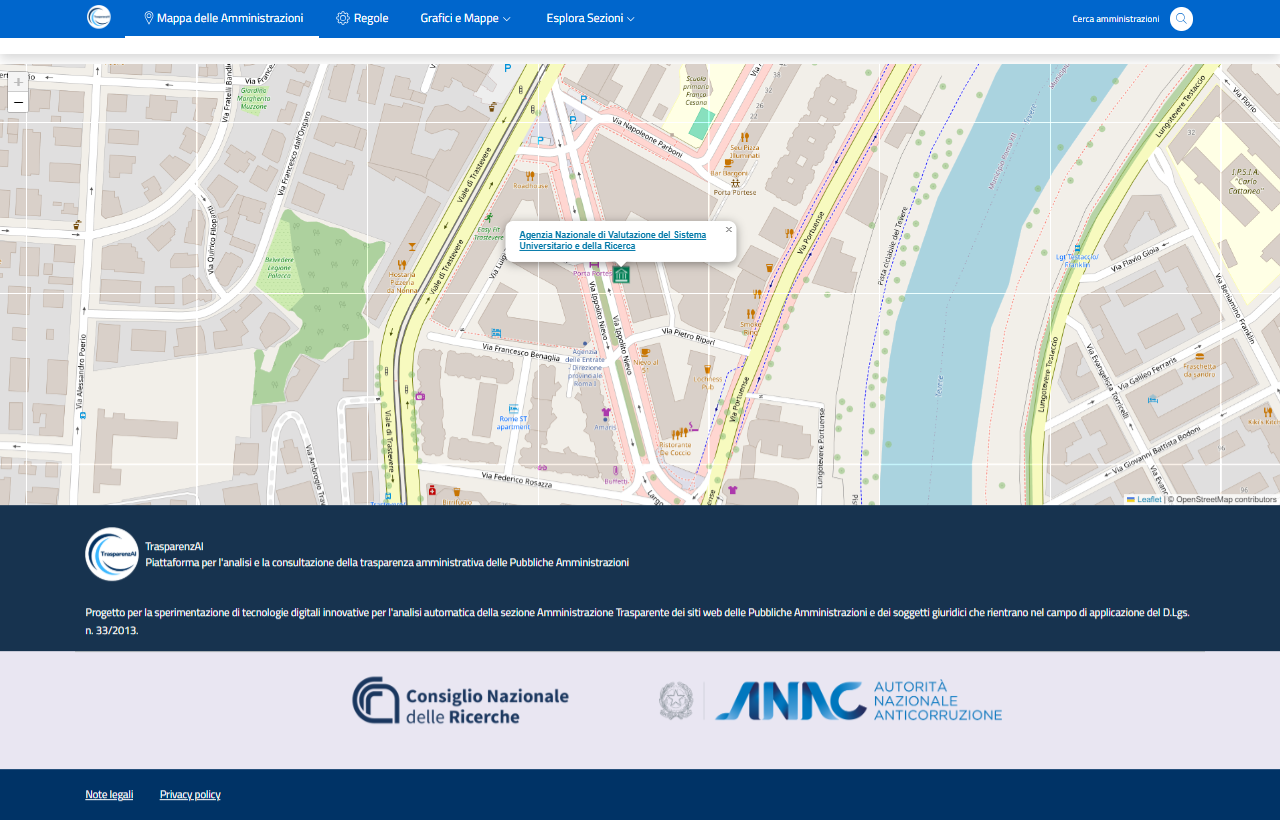Expand the Grafici e Mappe dropdown
Viewport: 1280px width, 820px height.
(x=465, y=18)
